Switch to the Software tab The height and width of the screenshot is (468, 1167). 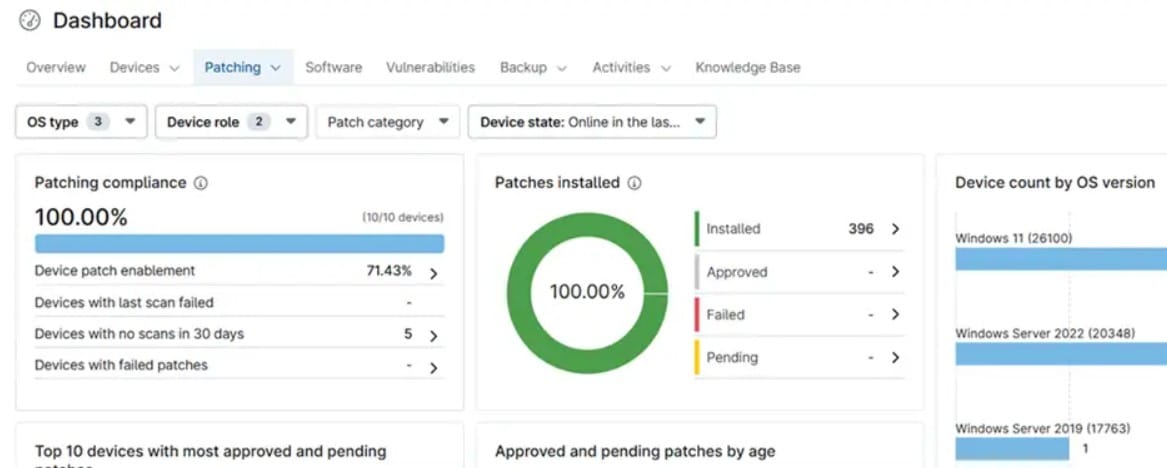tap(333, 67)
